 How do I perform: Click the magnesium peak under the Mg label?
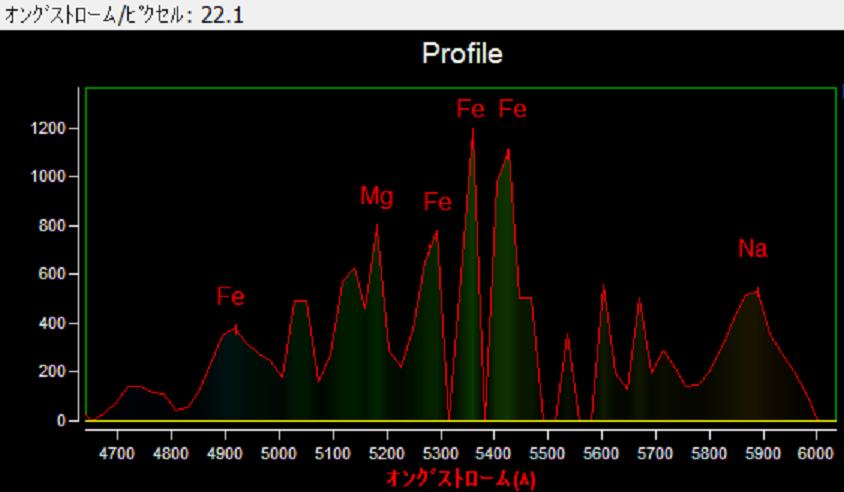pos(377,226)
